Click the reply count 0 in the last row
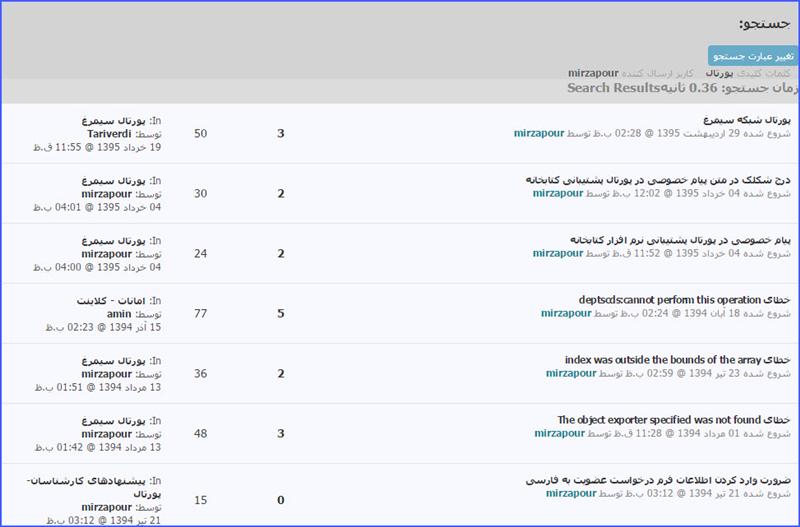Image resolution: width=800 pixels, height=527 pixels. pyautogui.click(x=280, y=500)
